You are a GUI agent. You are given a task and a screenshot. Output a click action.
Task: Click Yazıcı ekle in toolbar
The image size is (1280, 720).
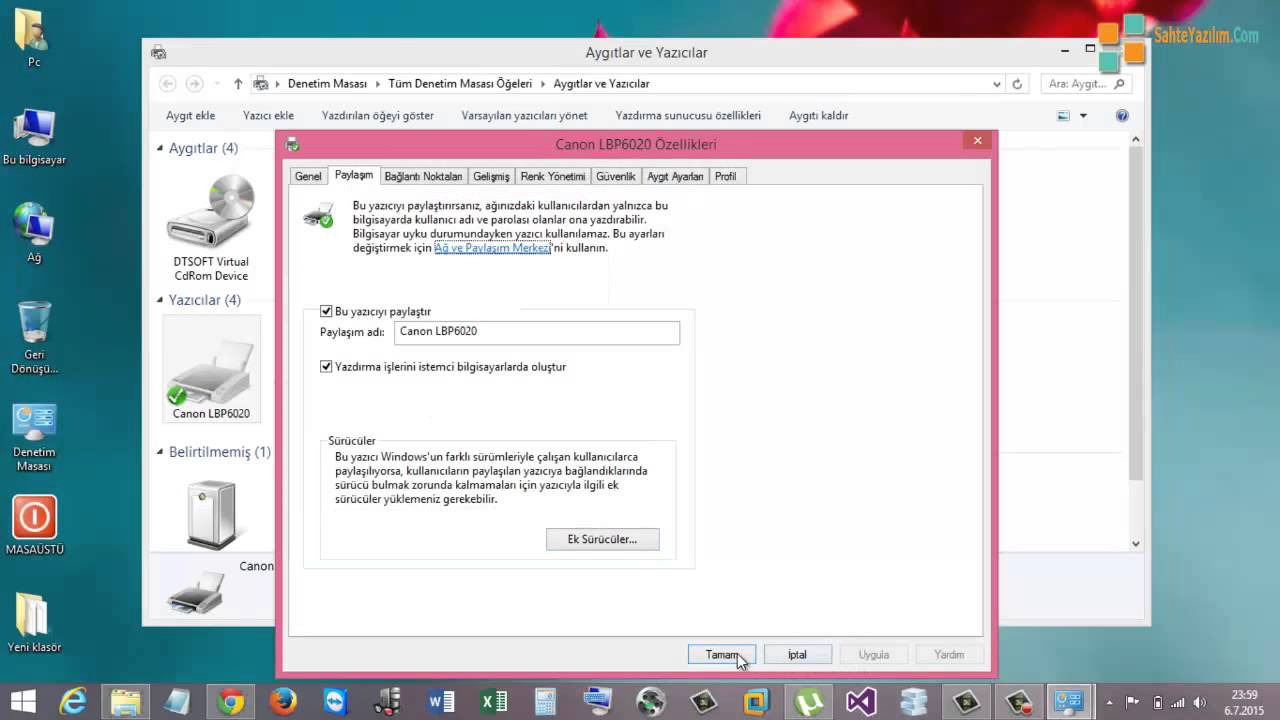[268, 116]
